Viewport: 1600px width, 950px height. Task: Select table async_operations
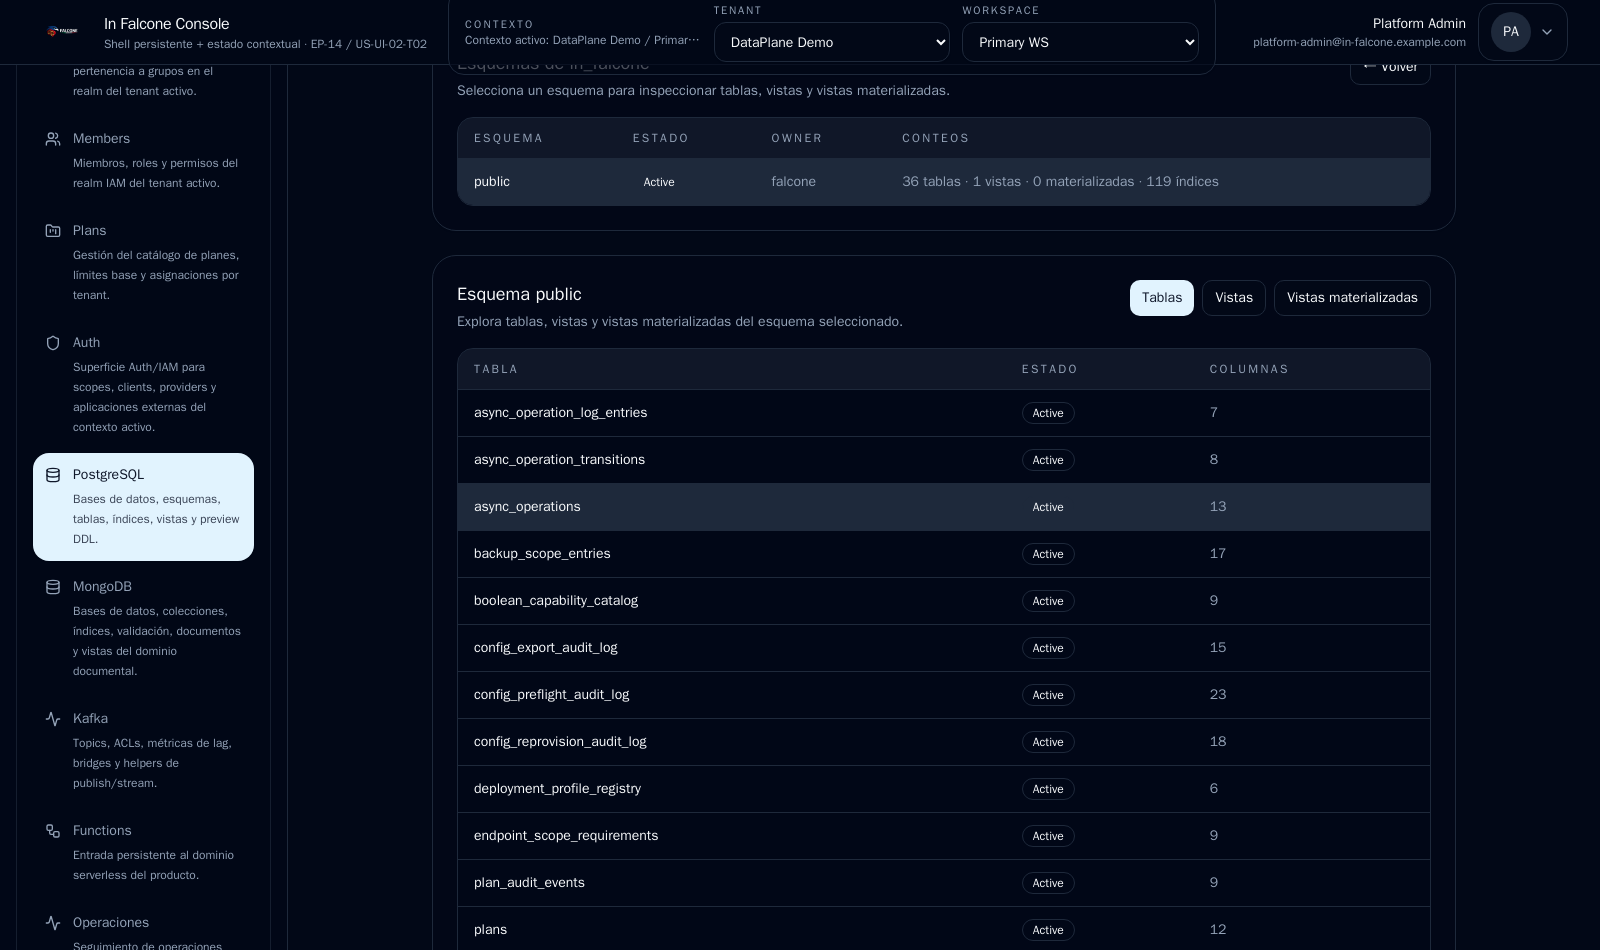[x=944, y=507]
